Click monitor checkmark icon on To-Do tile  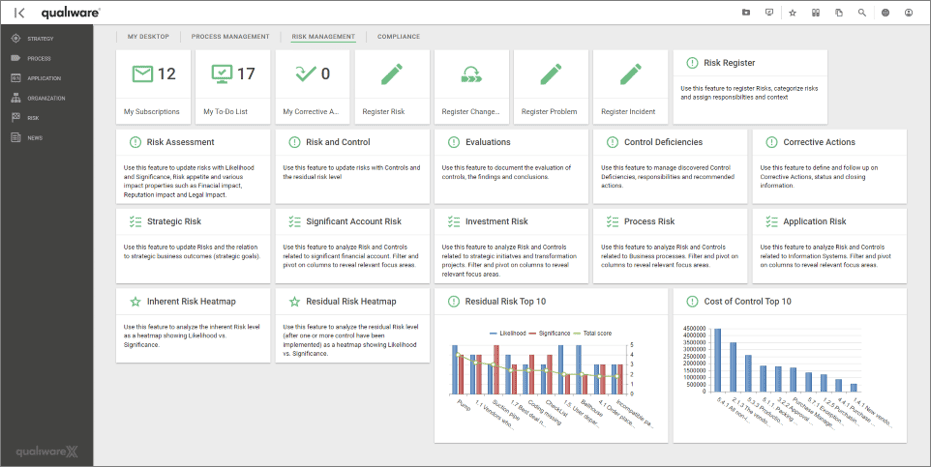tap(222, 74)
